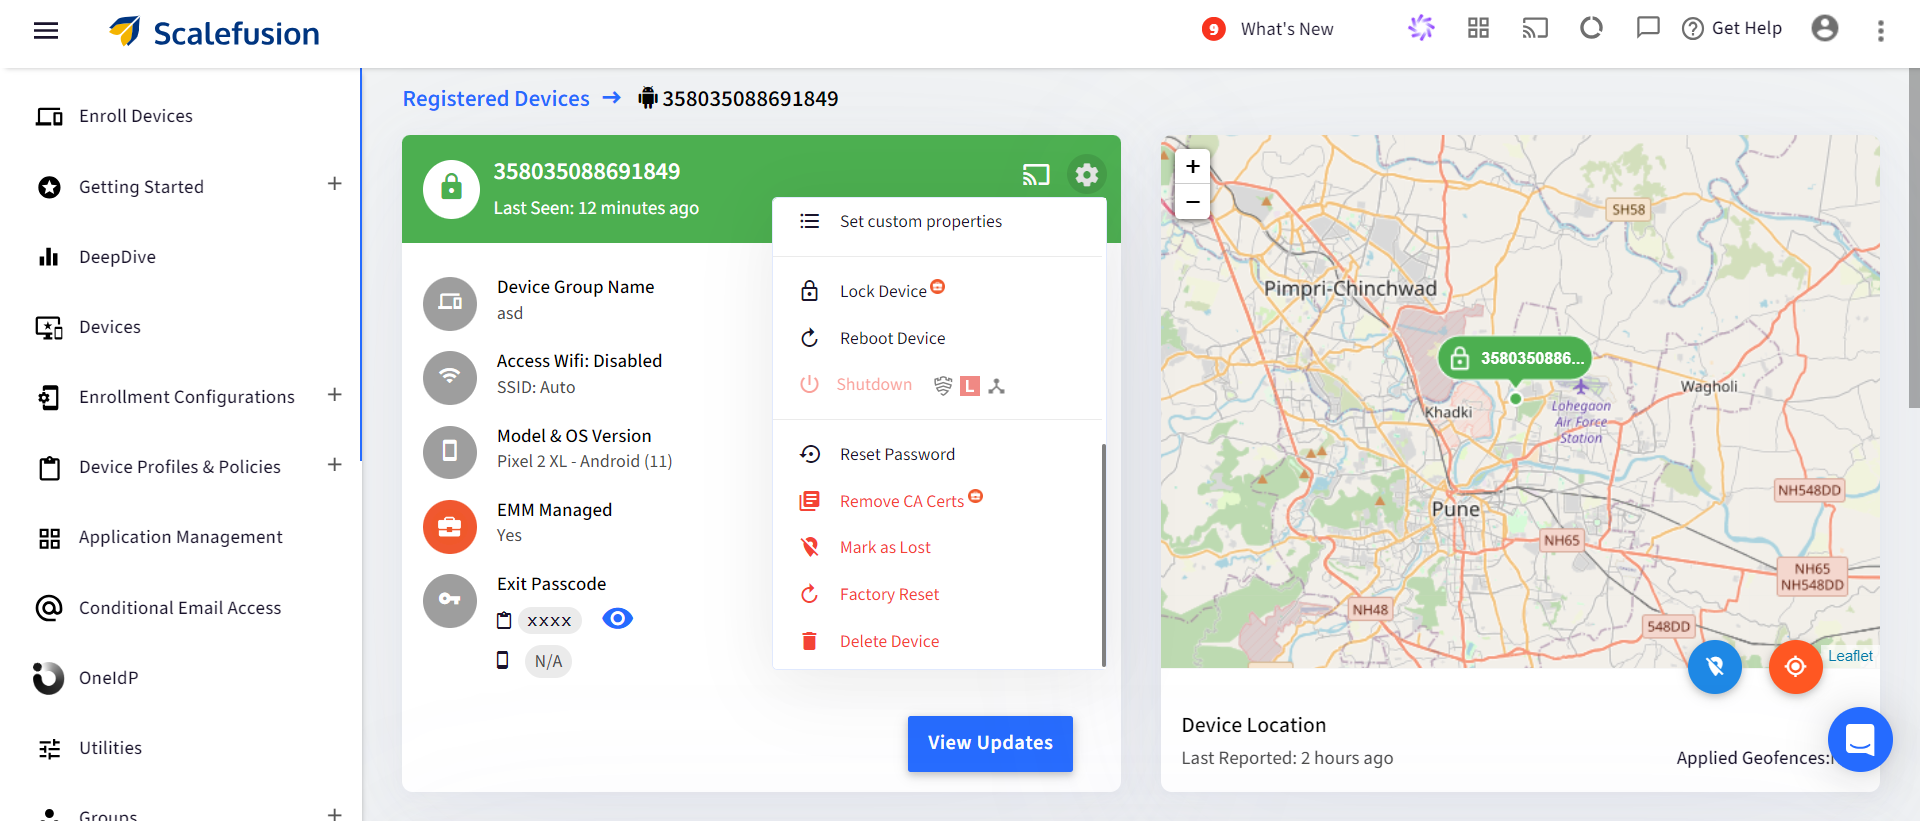Open the hamburger navigation menu
The width and height of the screenshot is (1920, 821).
[x=46, y=31]
